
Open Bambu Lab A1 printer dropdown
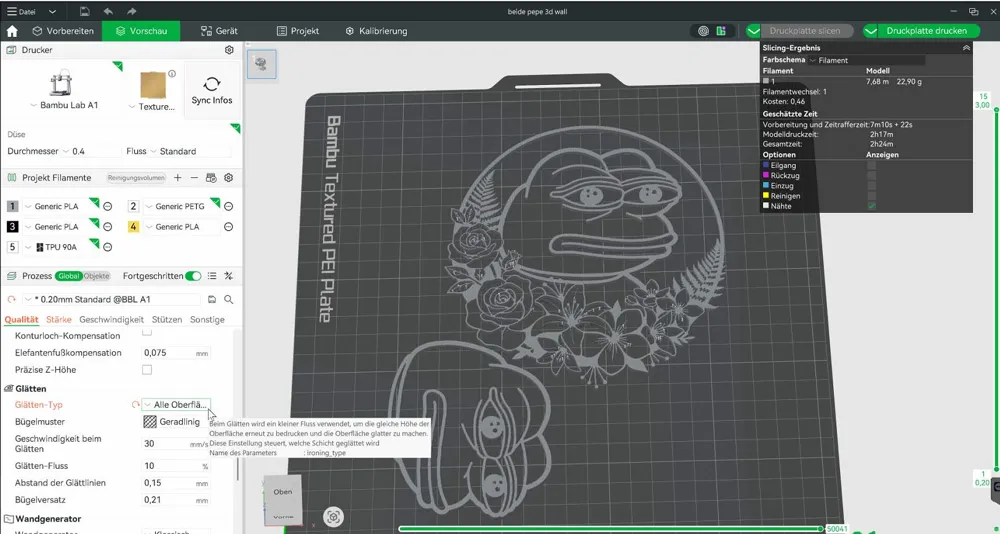click(x=33, y=105)
